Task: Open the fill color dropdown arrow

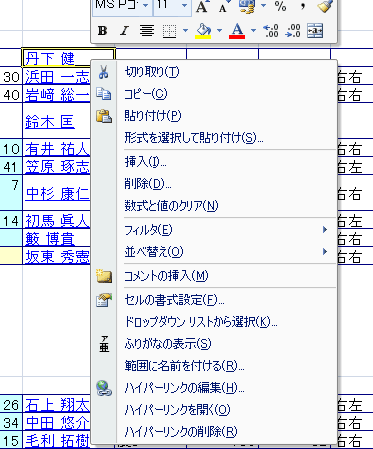Action: click(x=219, y=31)
